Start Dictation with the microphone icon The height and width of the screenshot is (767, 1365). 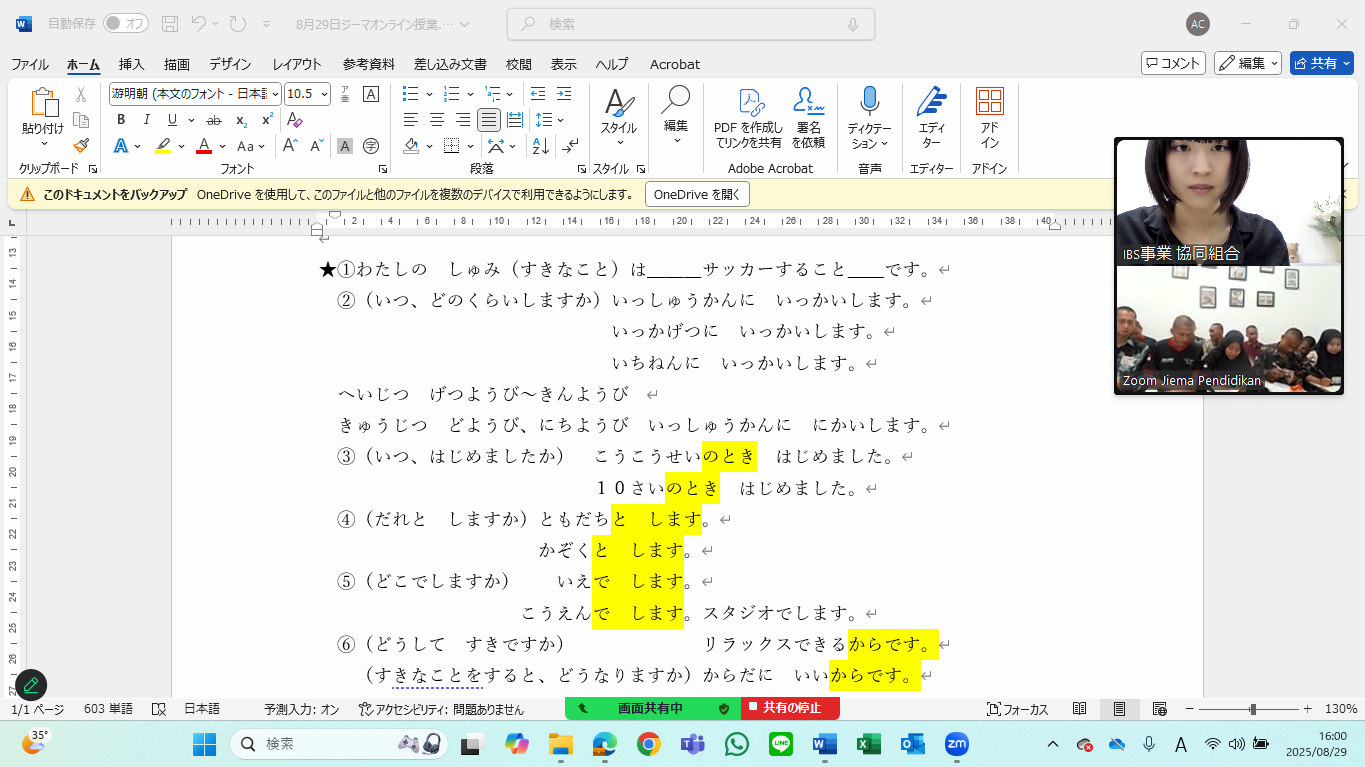pos(869,118)
